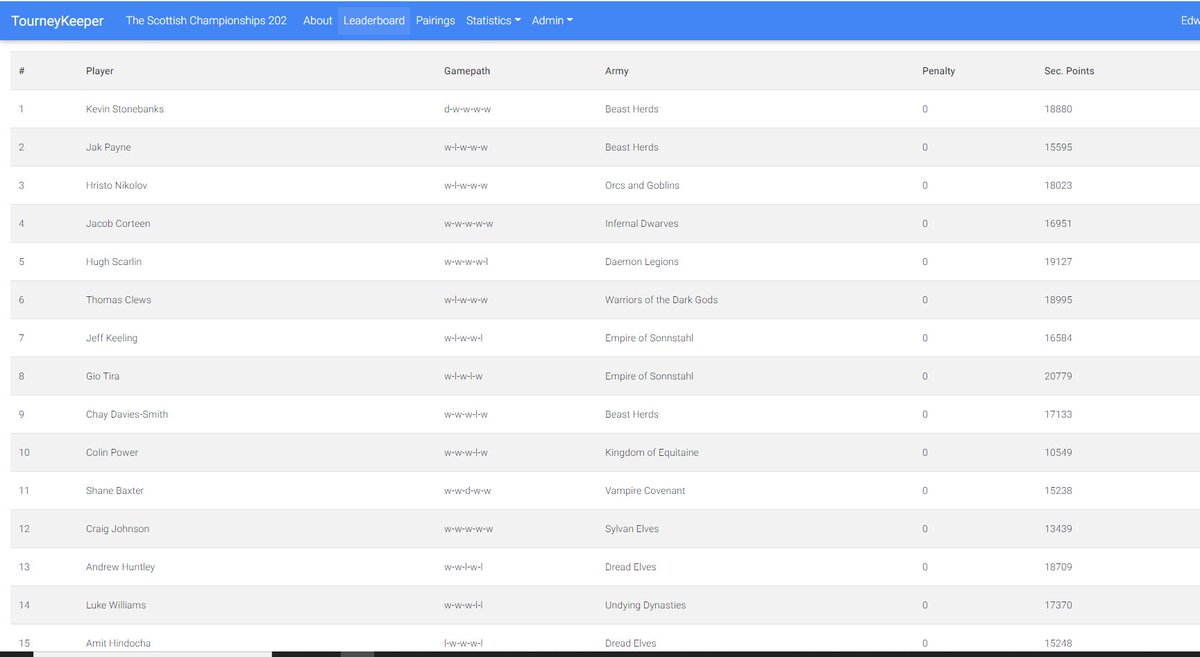Image resolution: width=1200 pixels, height=657 pixels.
Task: Click the Sec. Points column header
Action: coord(1069,71)
